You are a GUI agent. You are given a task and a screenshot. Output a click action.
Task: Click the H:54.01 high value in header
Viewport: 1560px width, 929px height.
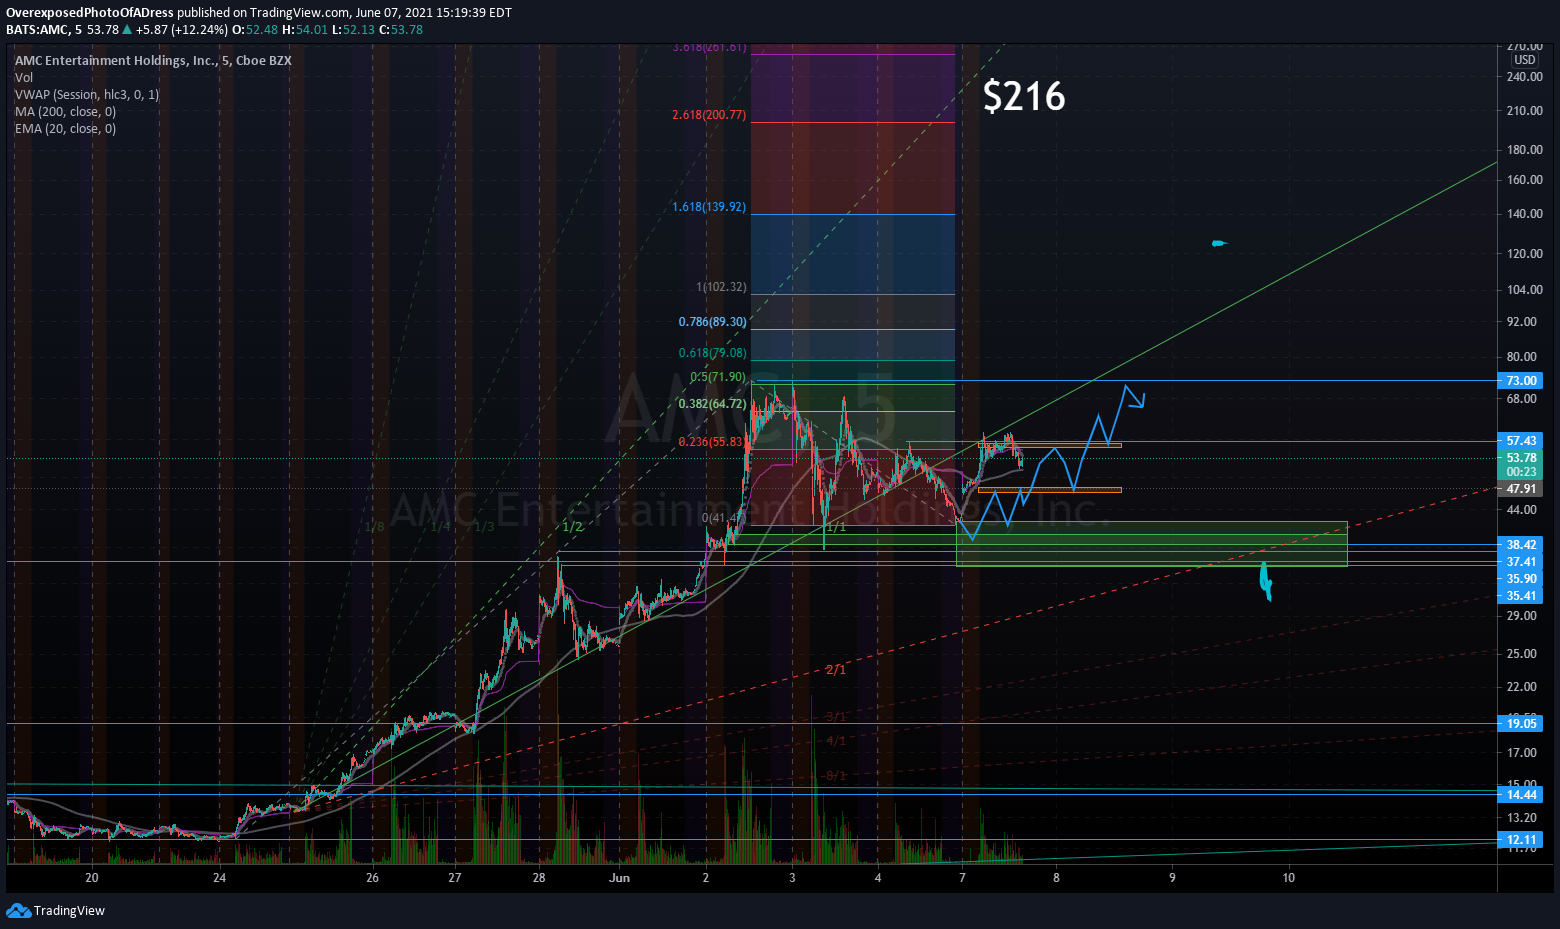[x=305, y=29]
